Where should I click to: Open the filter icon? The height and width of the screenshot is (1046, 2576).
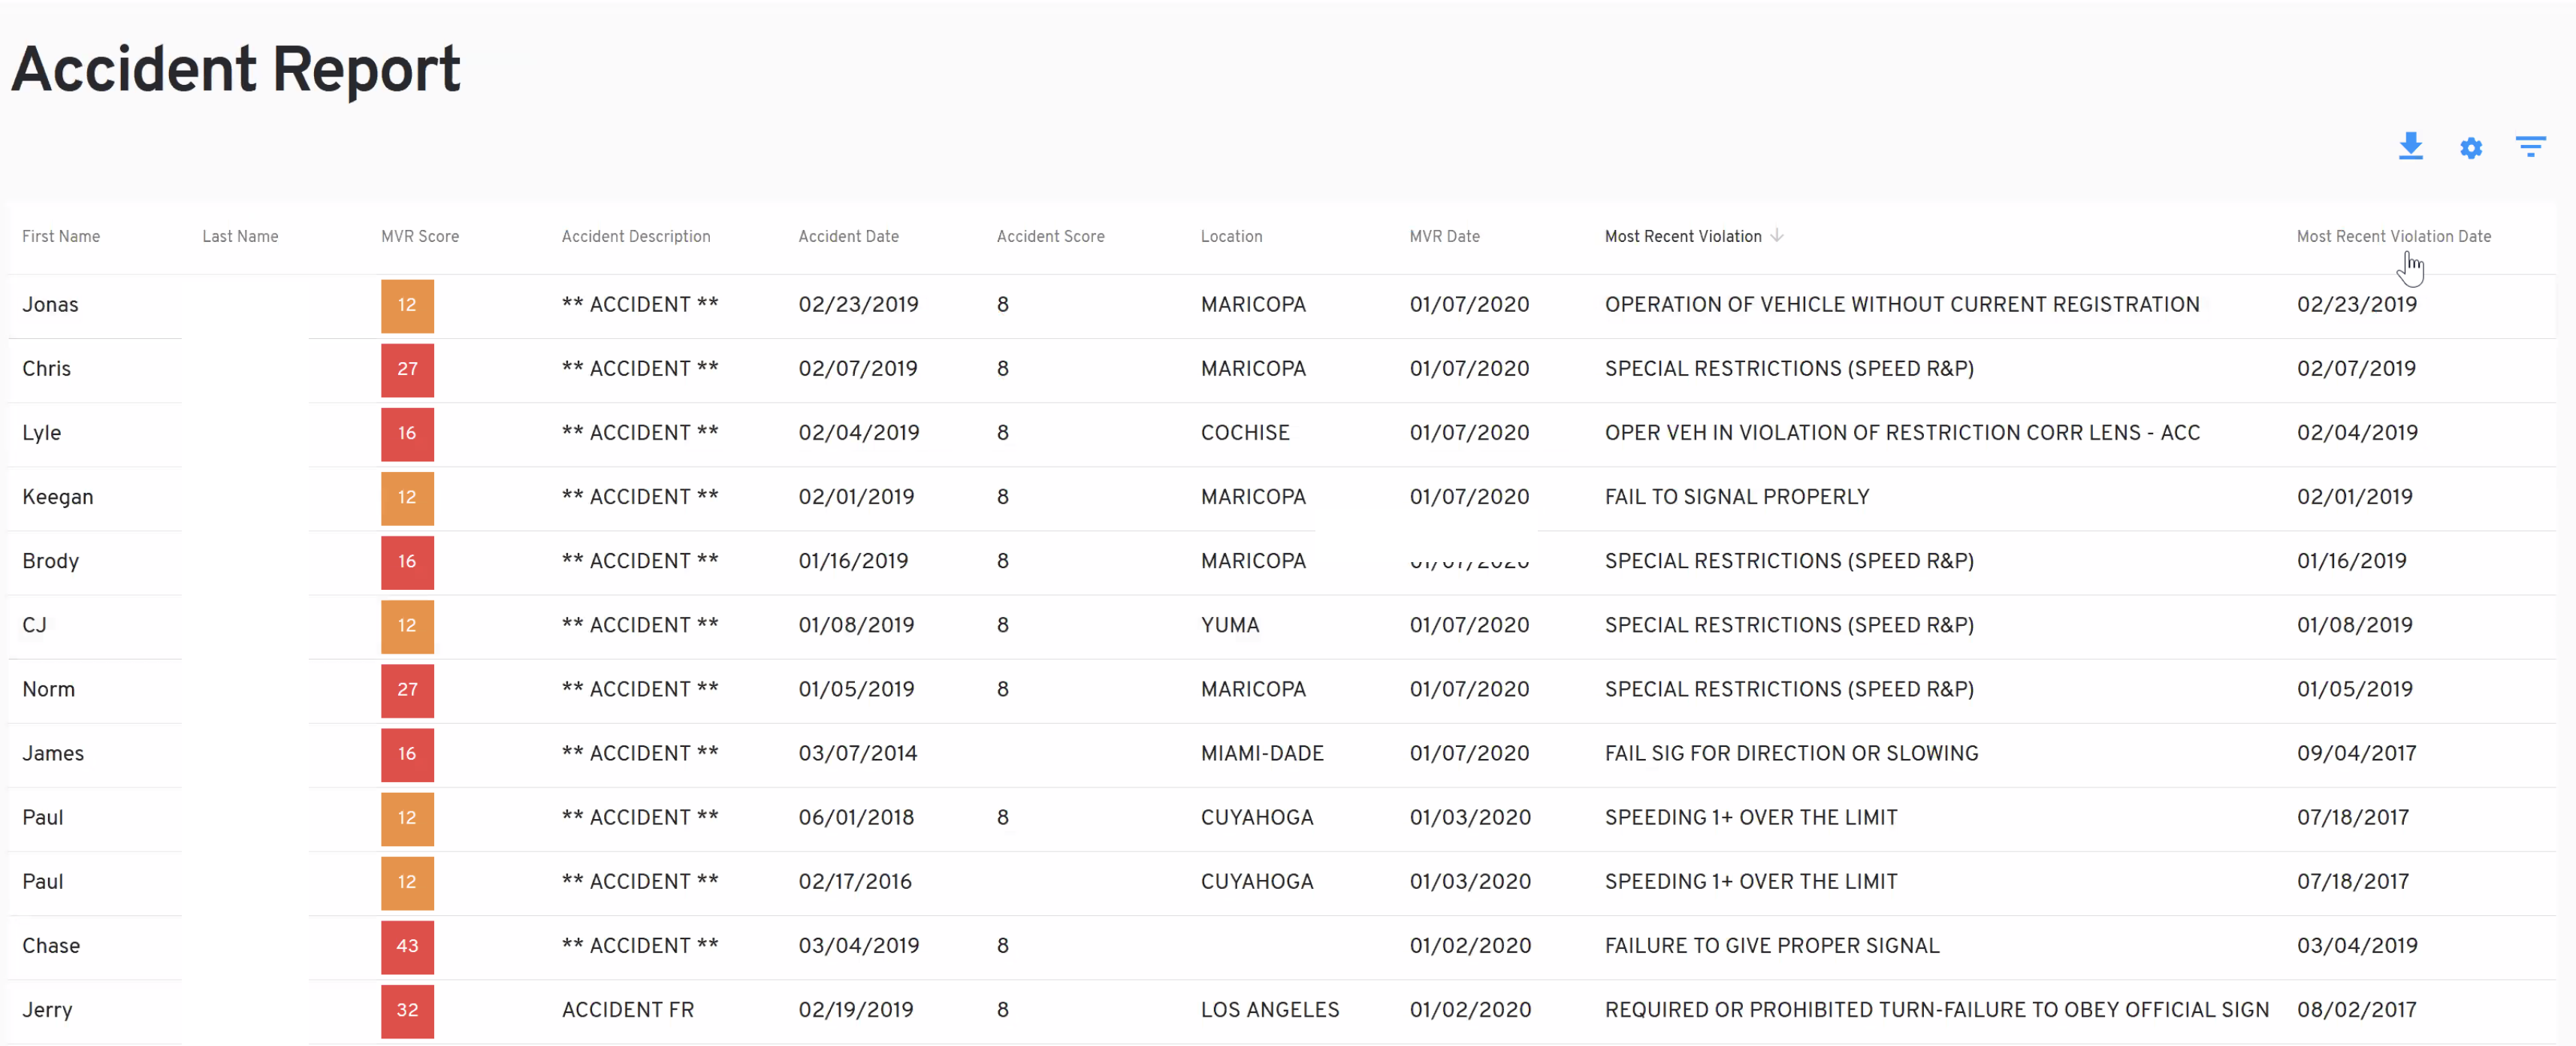pyautogui.click(x=2531, y=146)
